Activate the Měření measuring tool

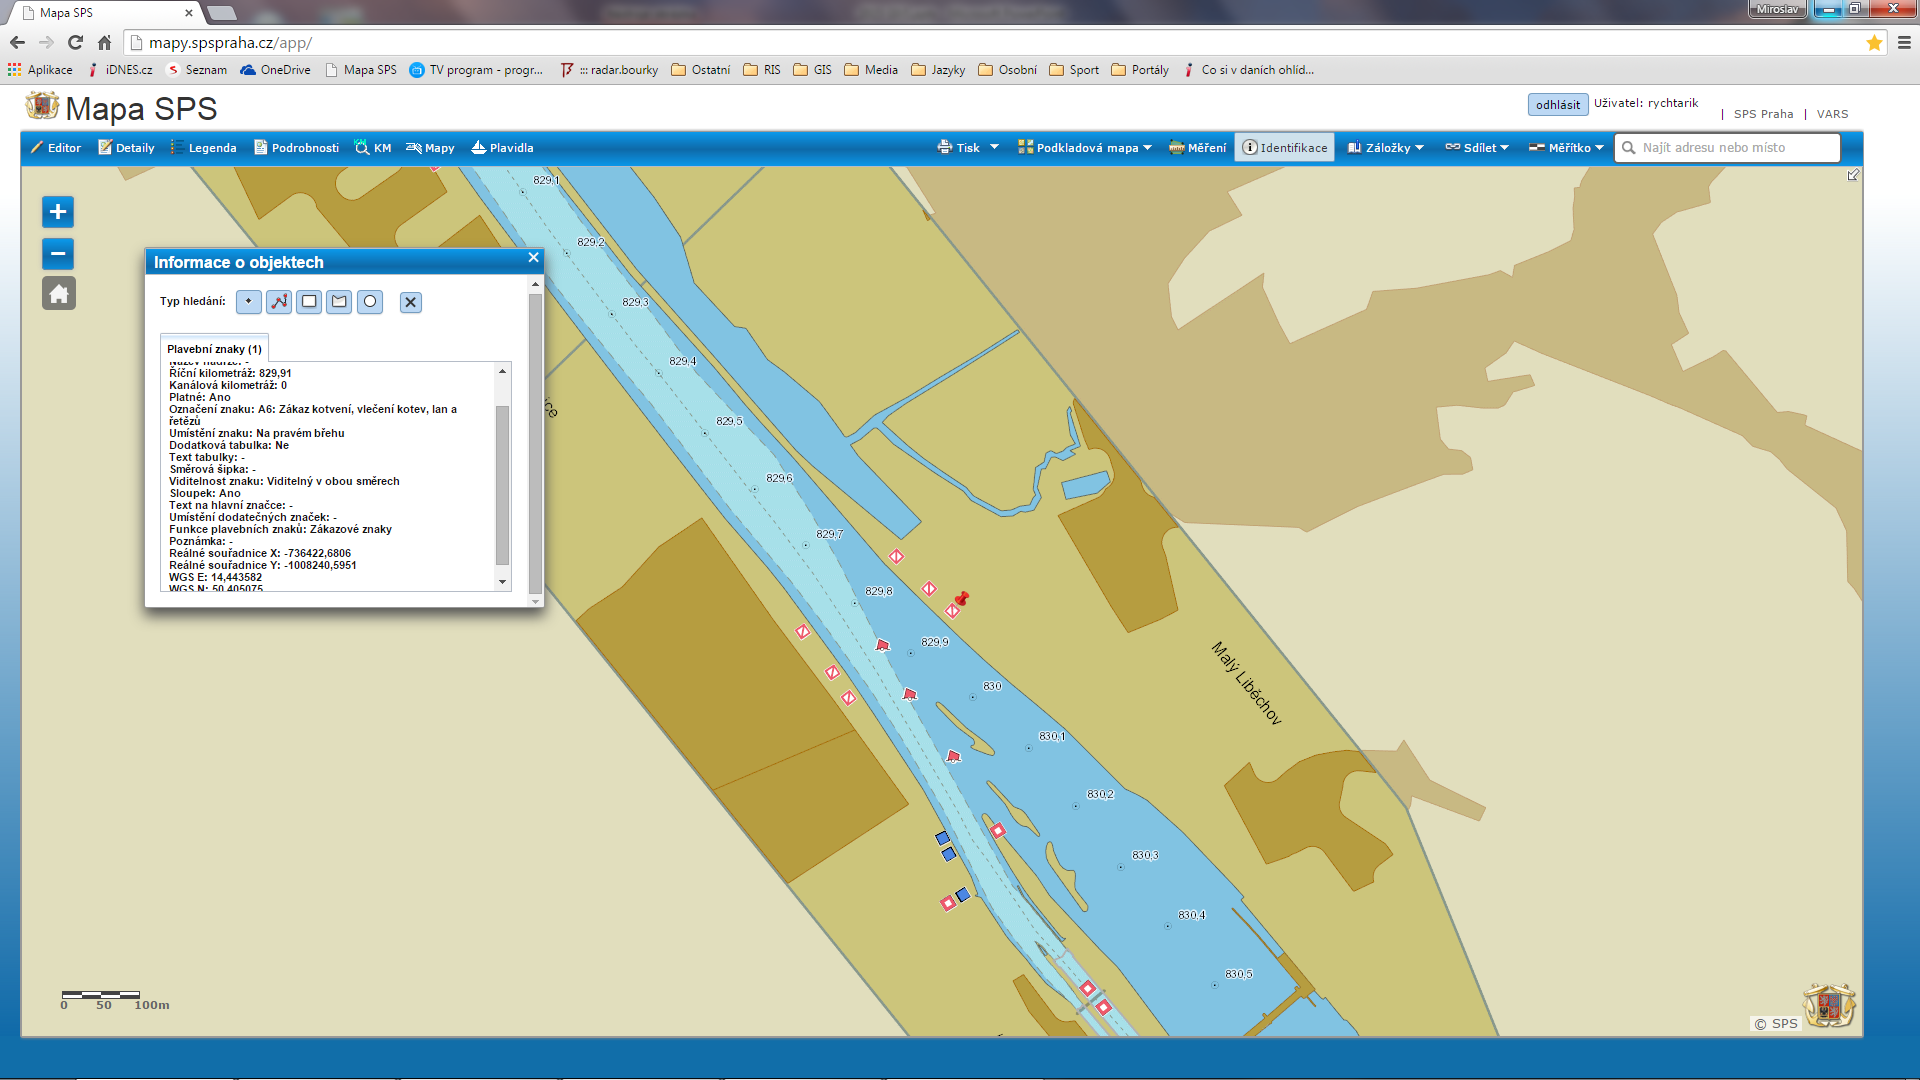pyautogui.click(x=1197, y=148)
